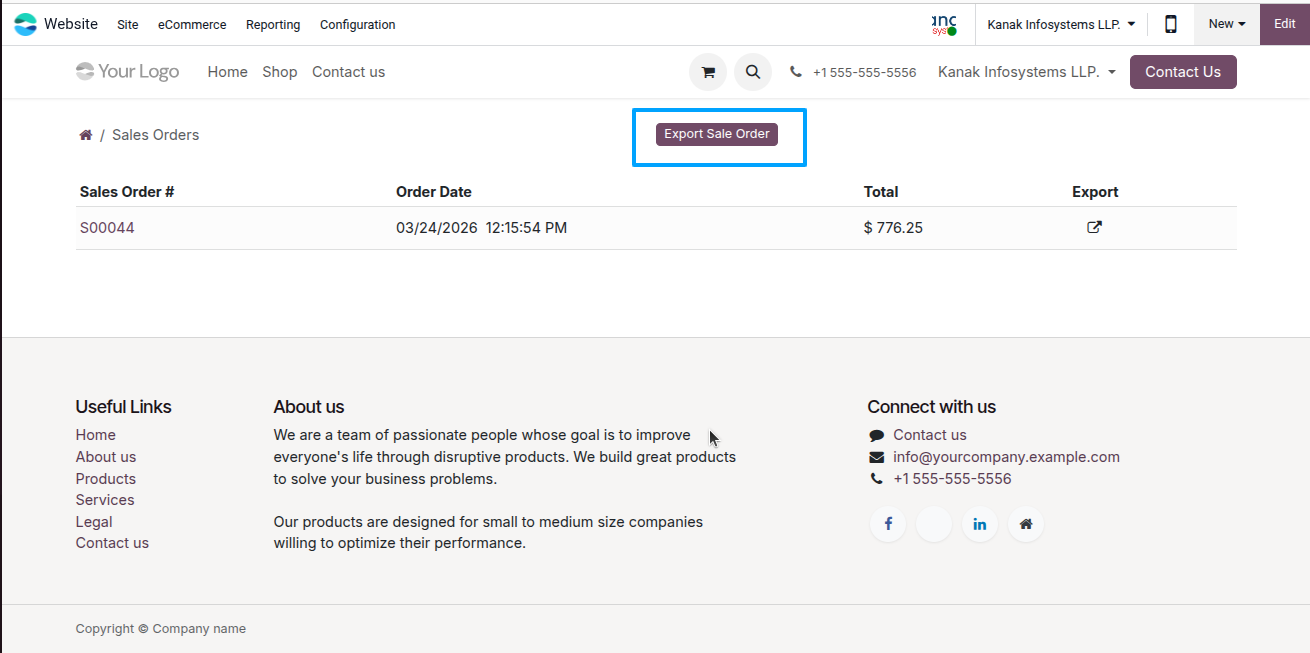Toggle the mobile preview phone icon
Image resolution: width=1310 pixels, height=653 pixels.
[x=1170, y=24]
